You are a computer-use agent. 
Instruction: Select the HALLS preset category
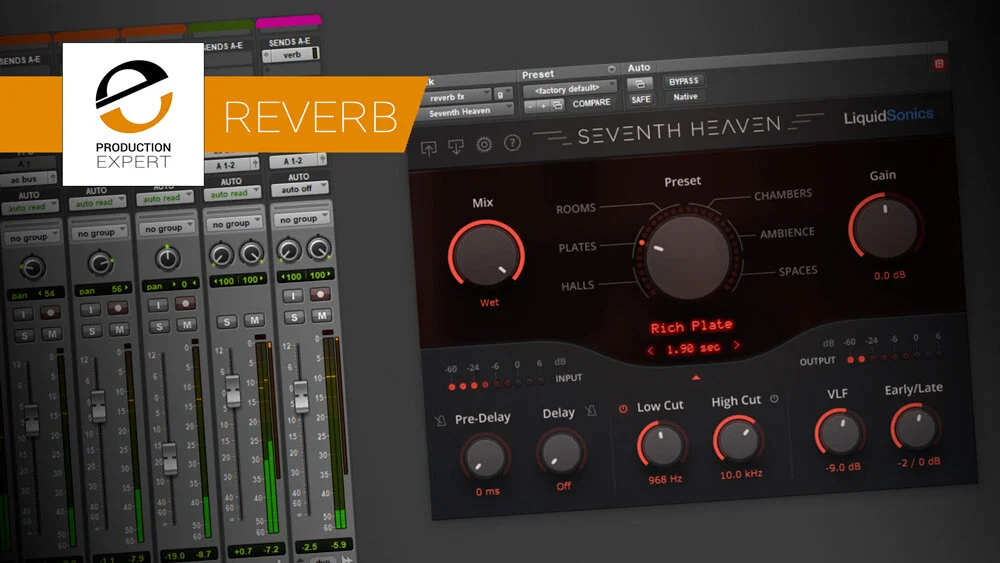tap(577, 286)
